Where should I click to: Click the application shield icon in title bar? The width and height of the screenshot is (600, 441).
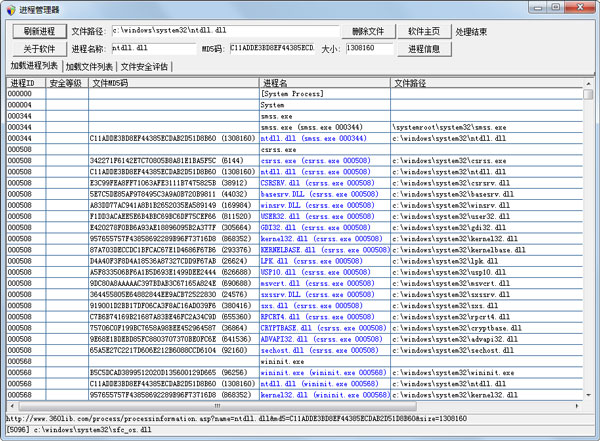(11, 10)
